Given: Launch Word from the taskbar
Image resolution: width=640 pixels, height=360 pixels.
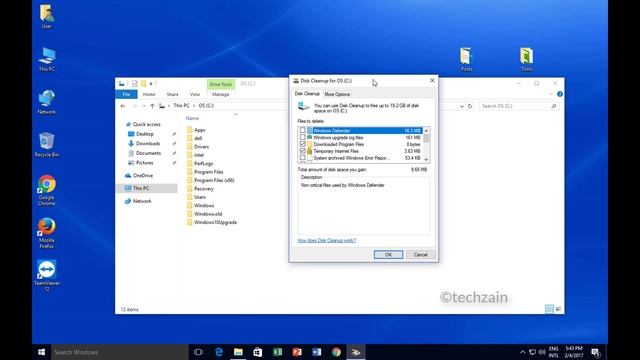Looking at the screenshot, I should [317, 352].
